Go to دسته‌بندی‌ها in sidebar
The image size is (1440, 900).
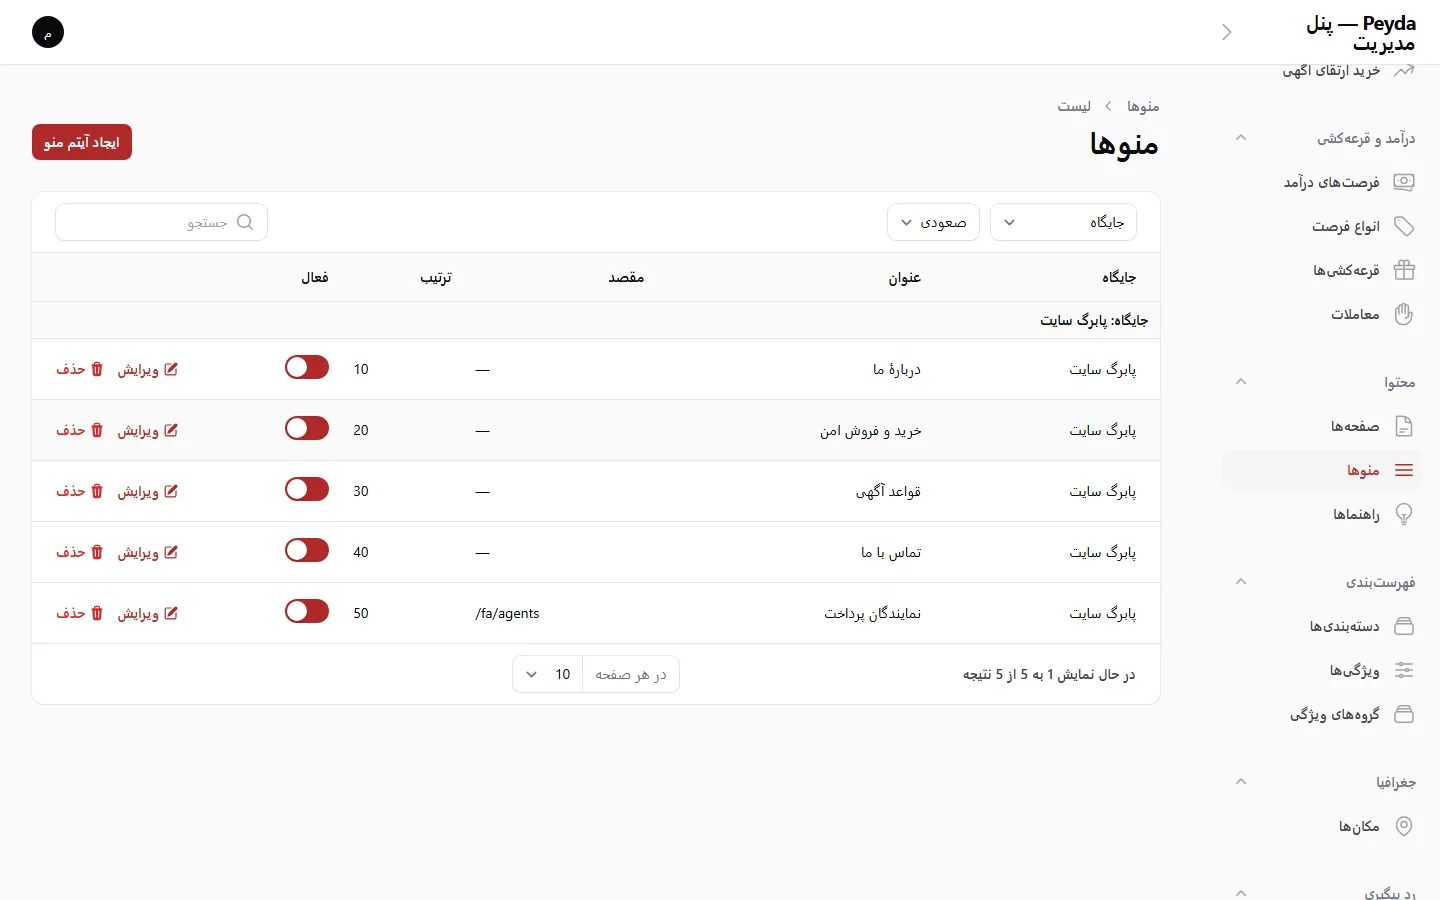[x=1323, y=626]
